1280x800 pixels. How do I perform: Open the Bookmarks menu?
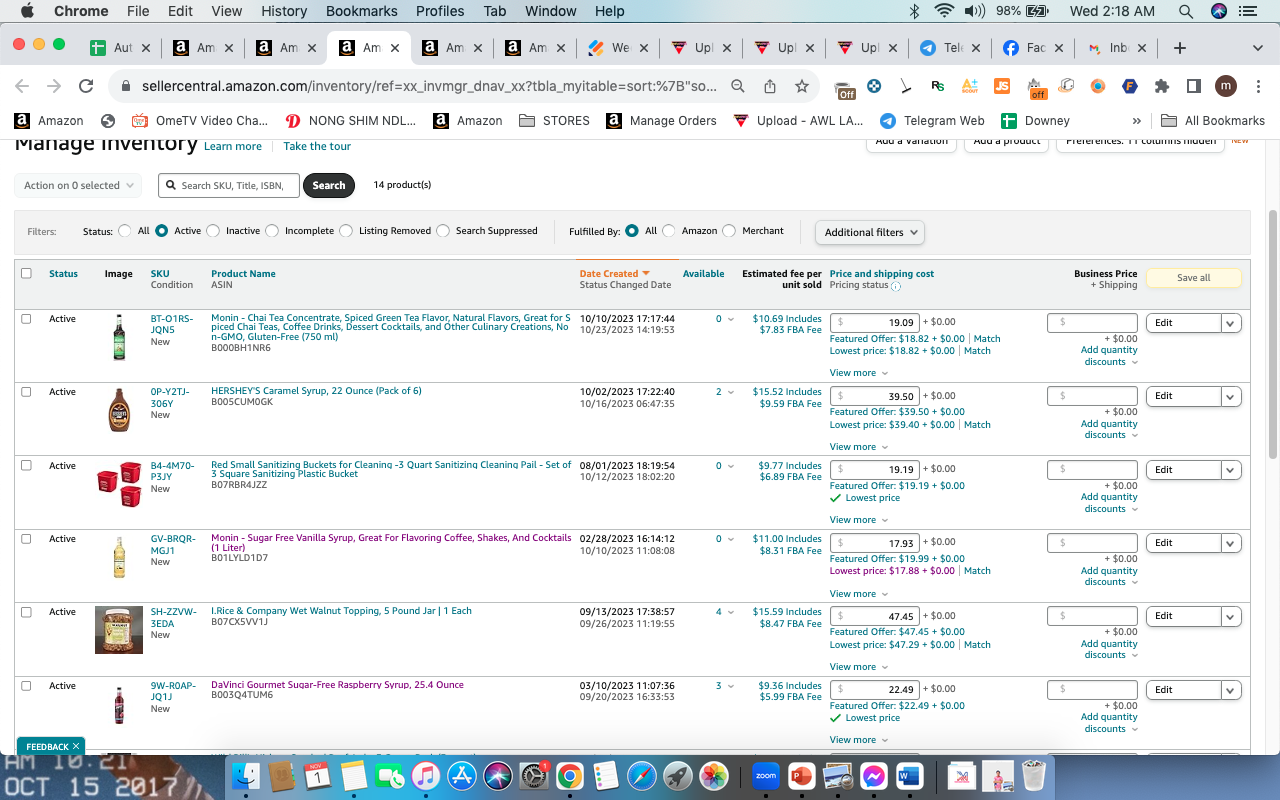point(361,11)
